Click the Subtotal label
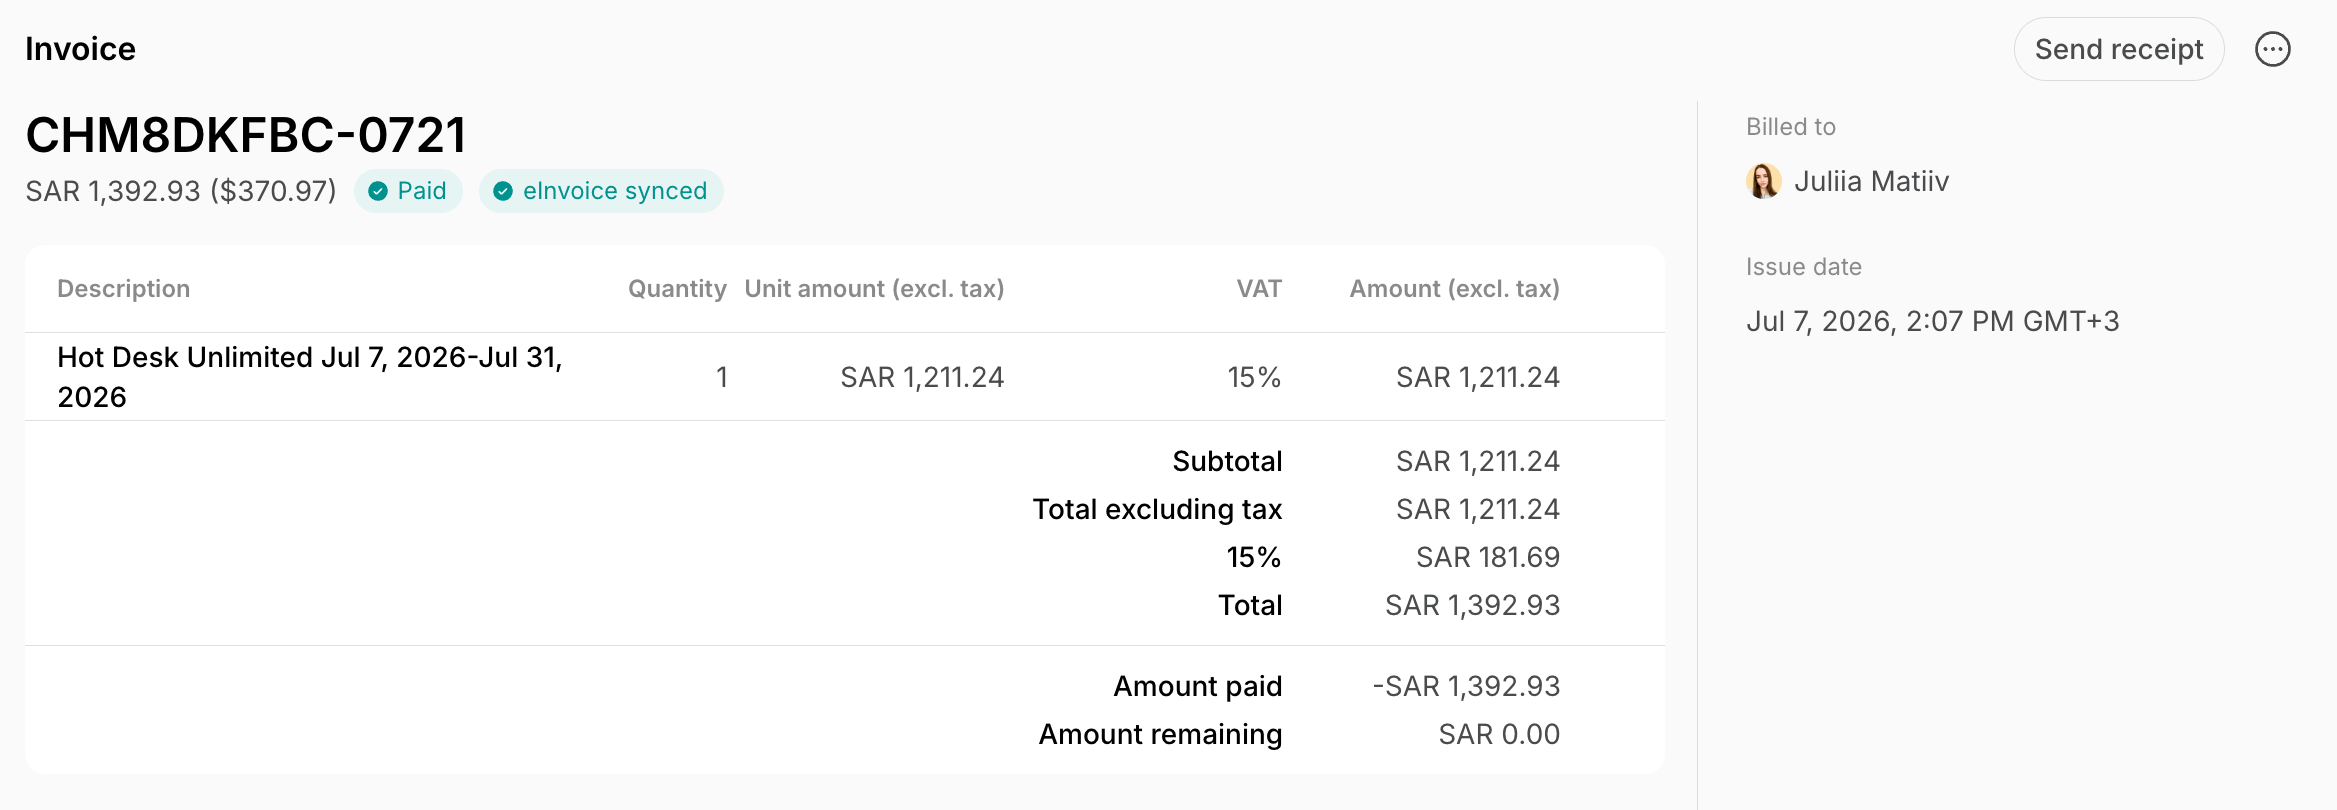The image size is (2337, 810). pos(1227,461)
